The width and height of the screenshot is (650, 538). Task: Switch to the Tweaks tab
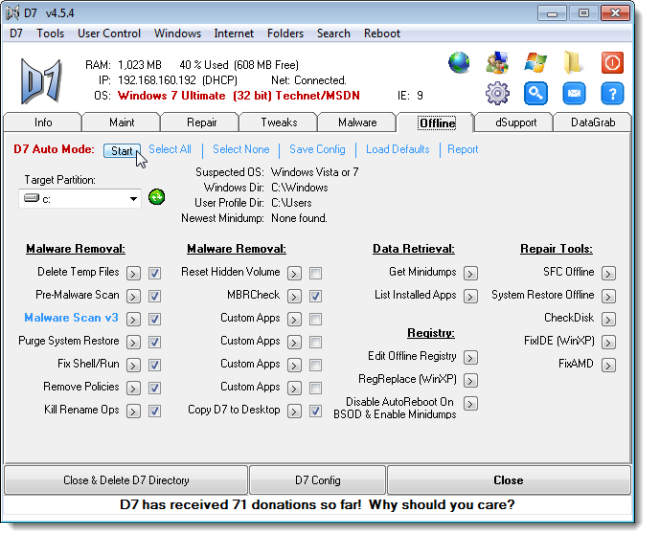tap(279, 123)
